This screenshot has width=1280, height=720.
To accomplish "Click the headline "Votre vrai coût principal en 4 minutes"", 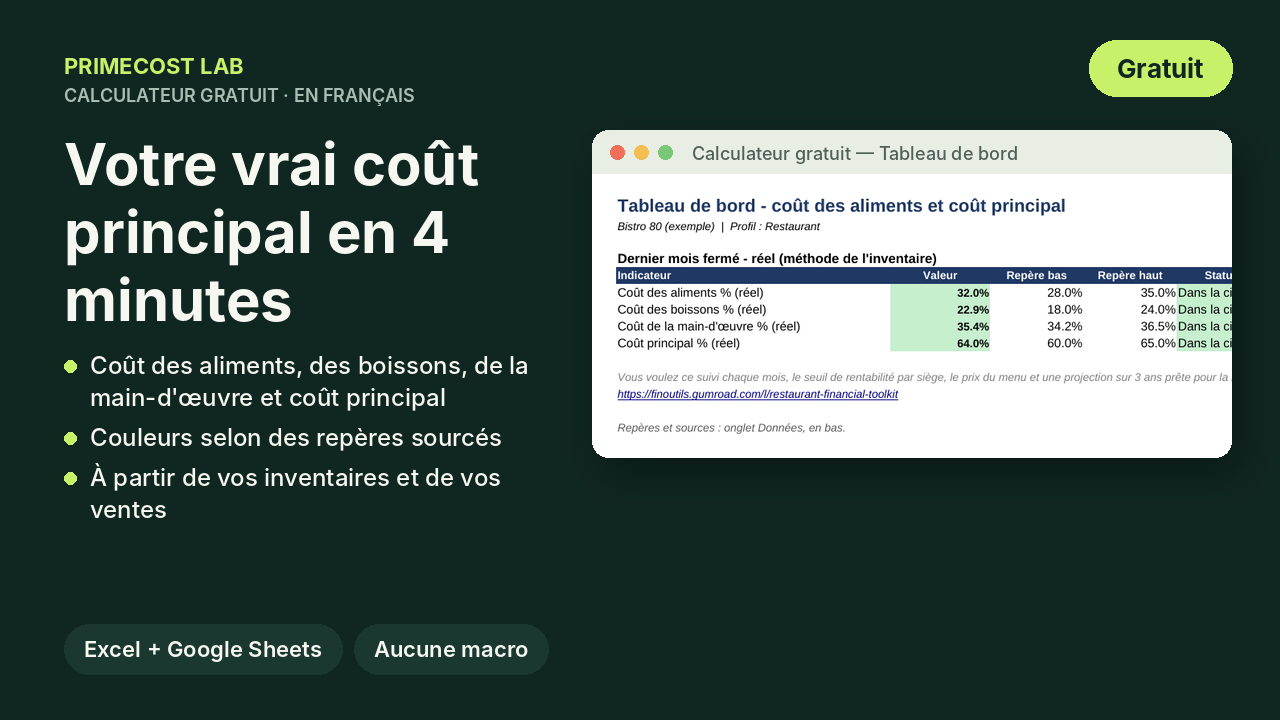I will click(x=272, y=232).
